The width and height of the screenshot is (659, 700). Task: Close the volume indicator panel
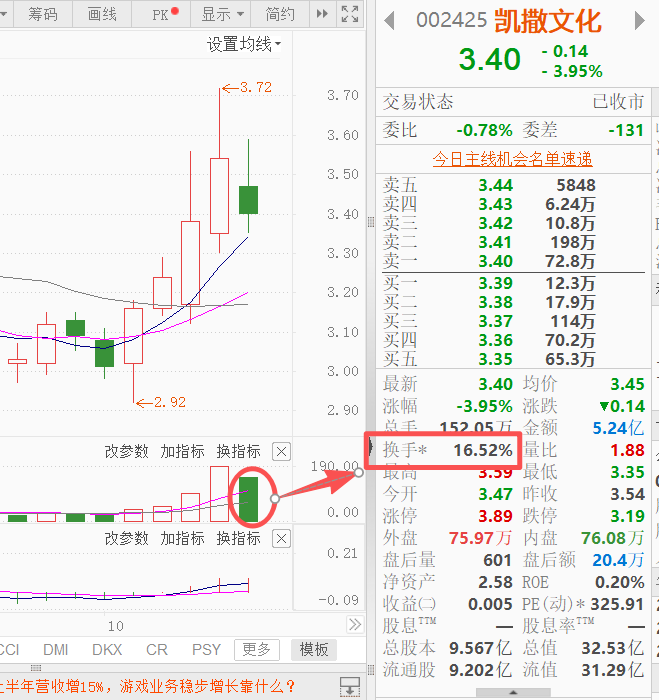(x=281, y=452)
